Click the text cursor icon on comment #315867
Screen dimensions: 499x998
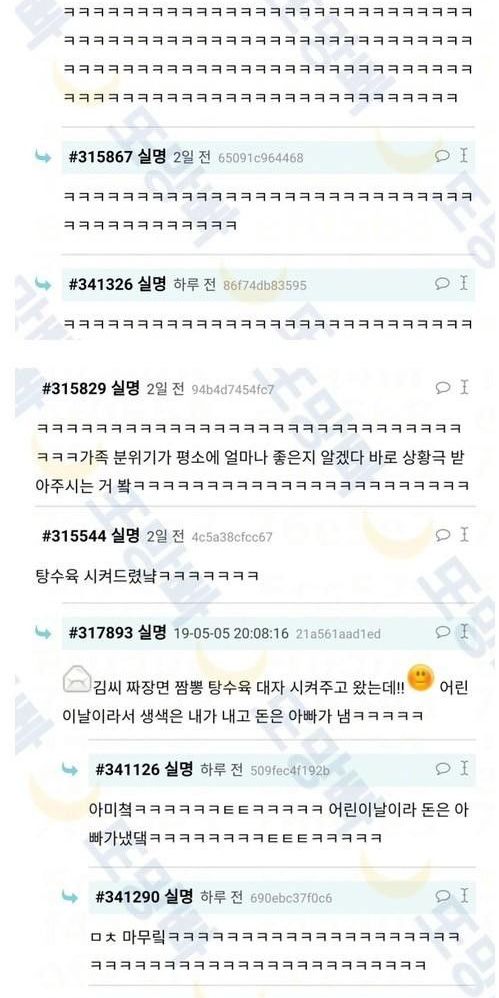464,155
